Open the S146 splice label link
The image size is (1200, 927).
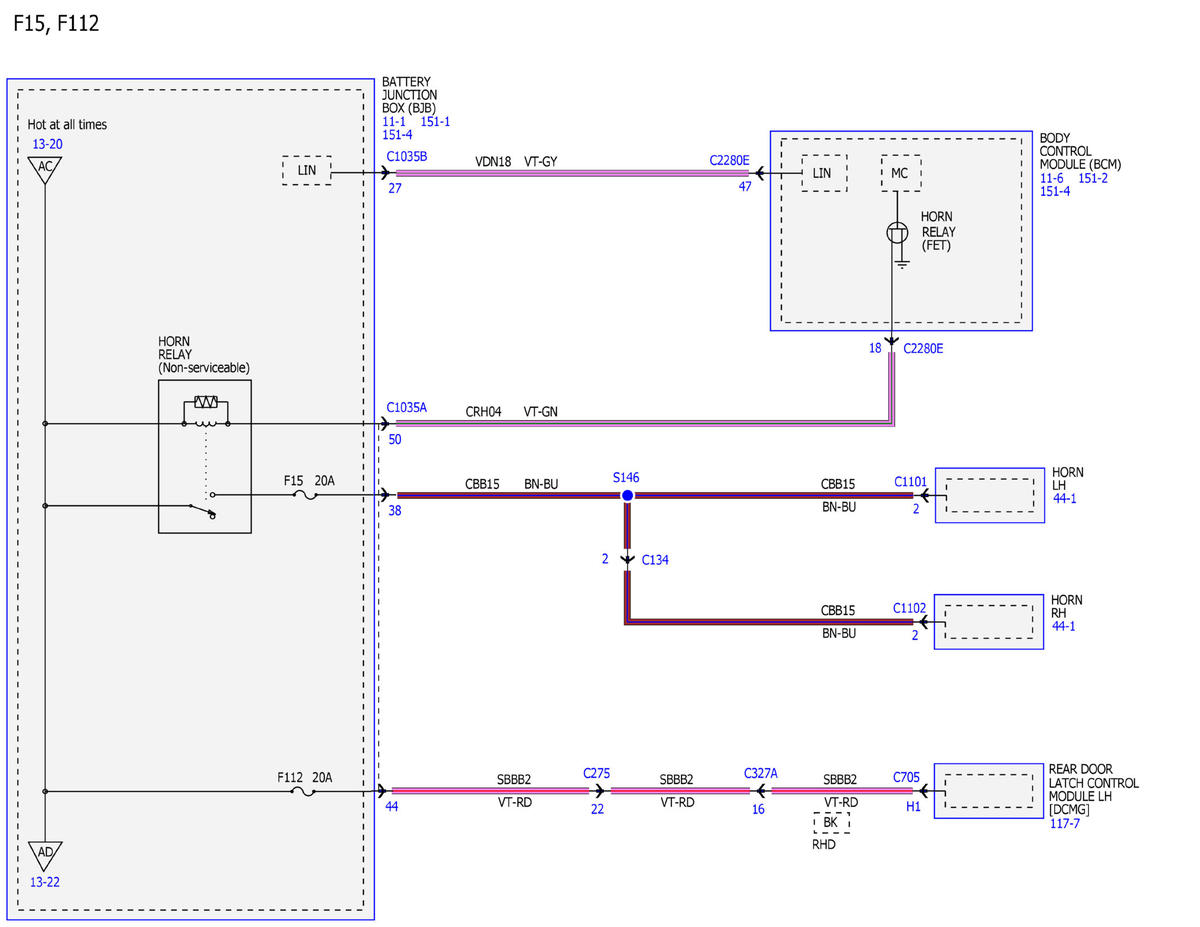click(627, 478)
